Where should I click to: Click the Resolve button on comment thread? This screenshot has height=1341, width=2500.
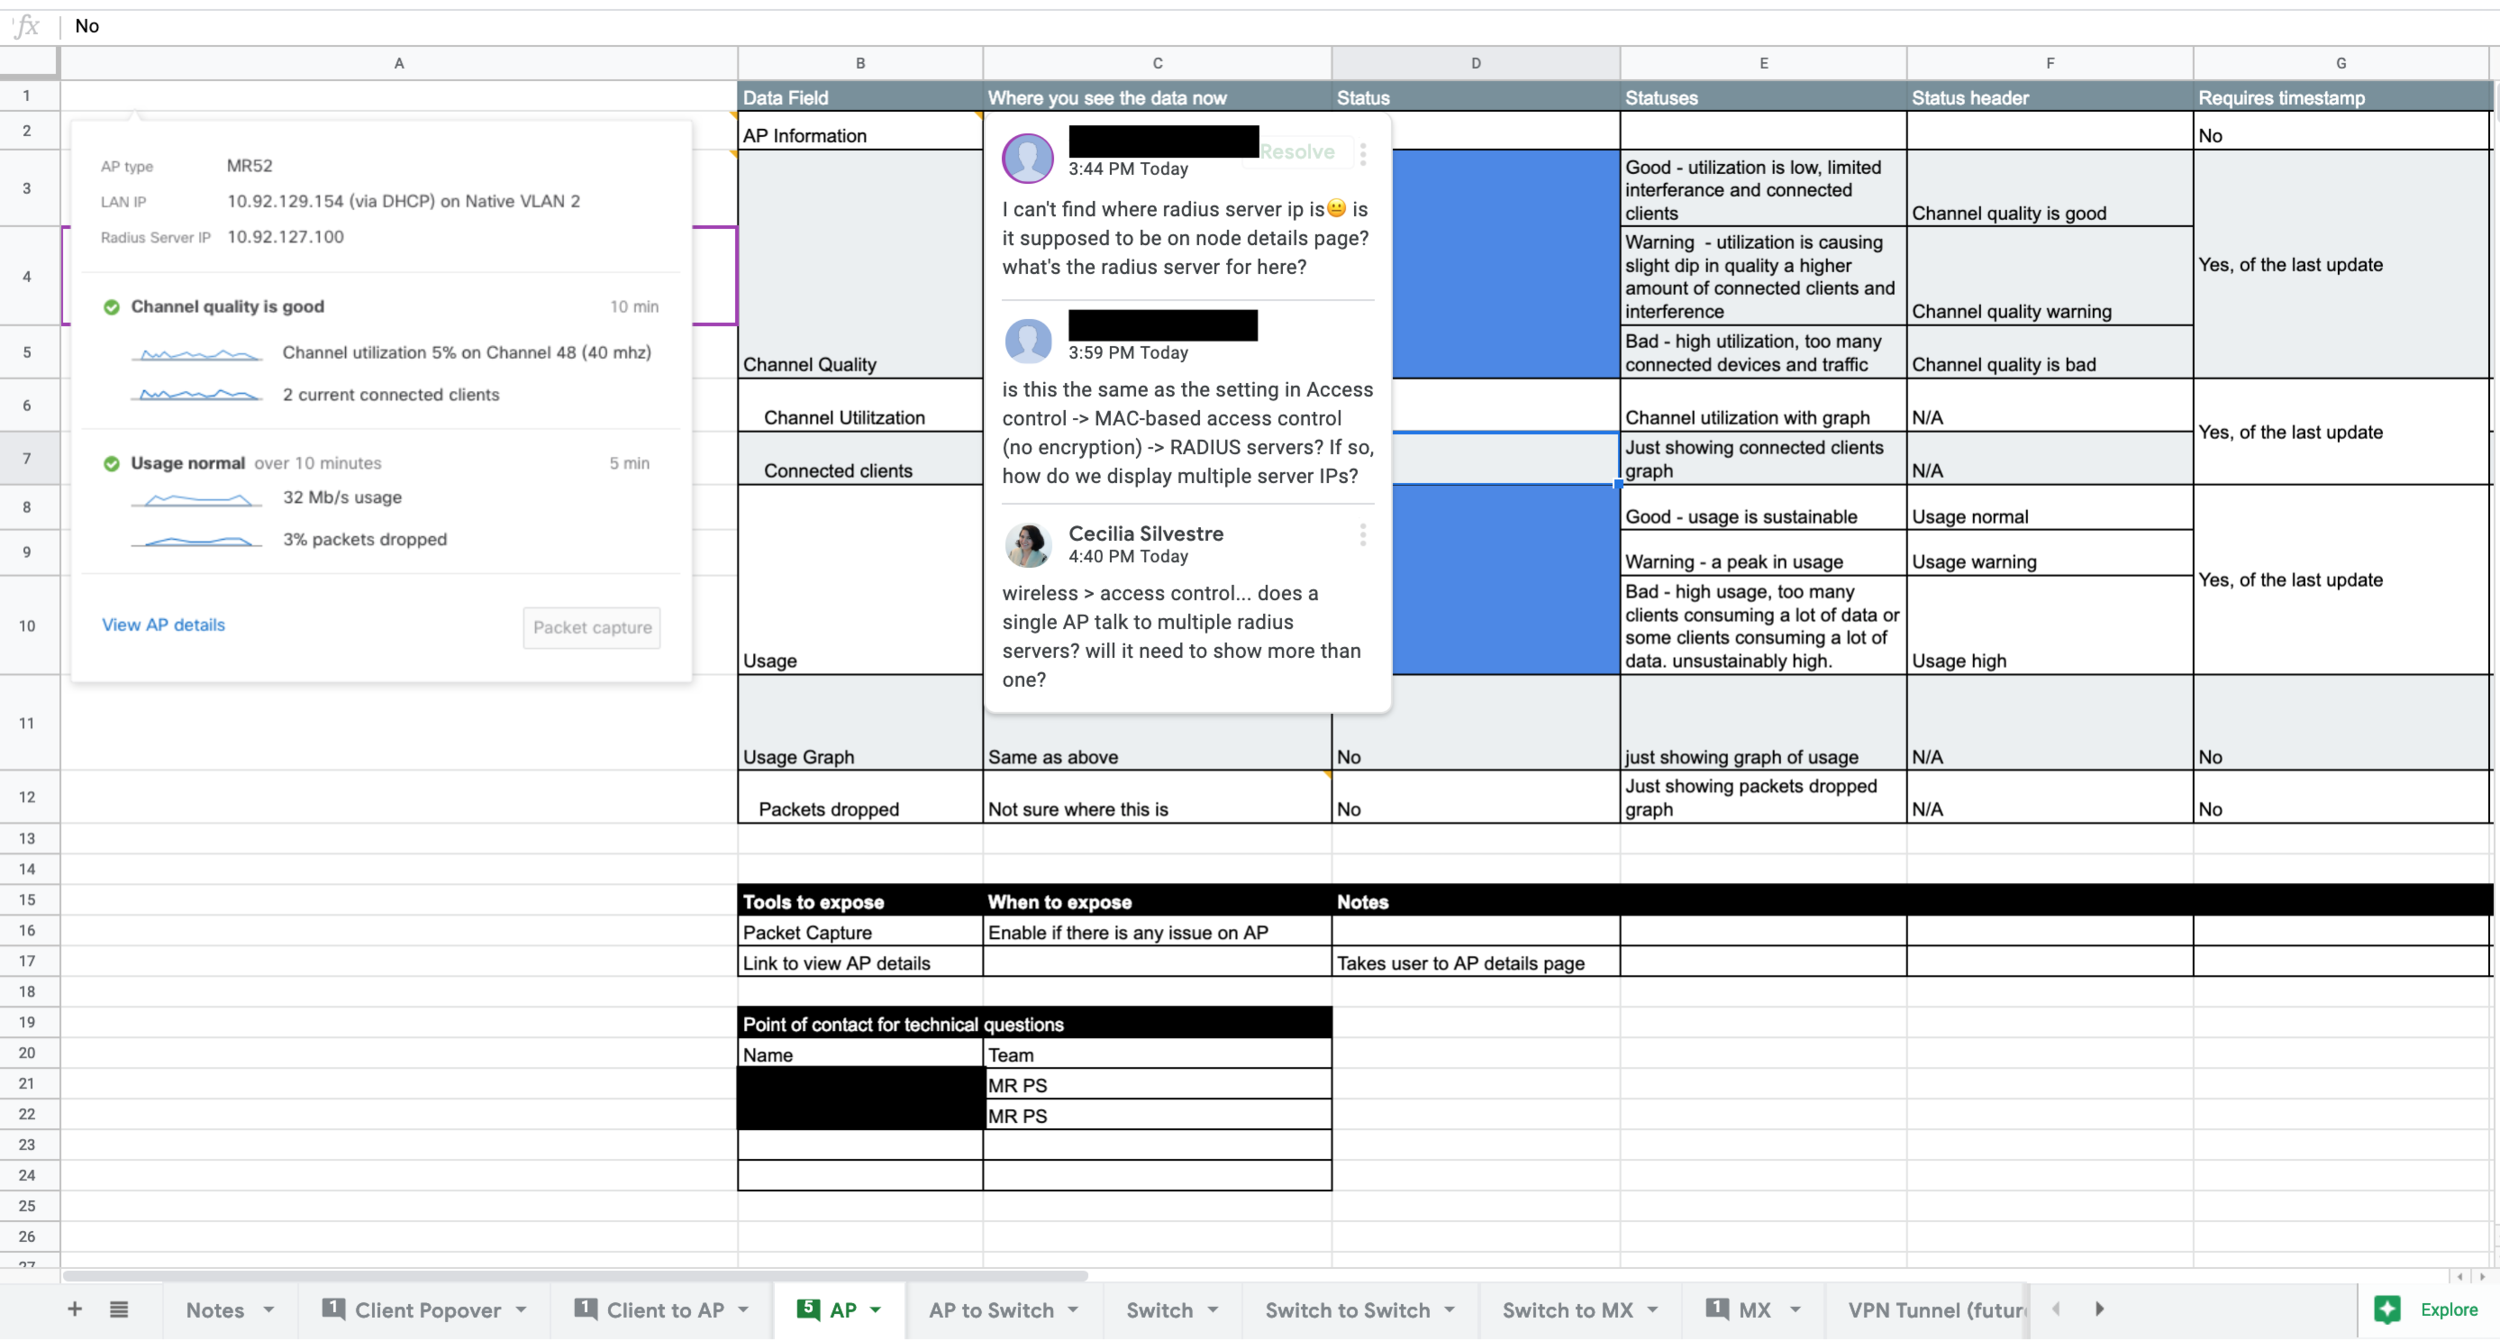[x=1297, y=152]
